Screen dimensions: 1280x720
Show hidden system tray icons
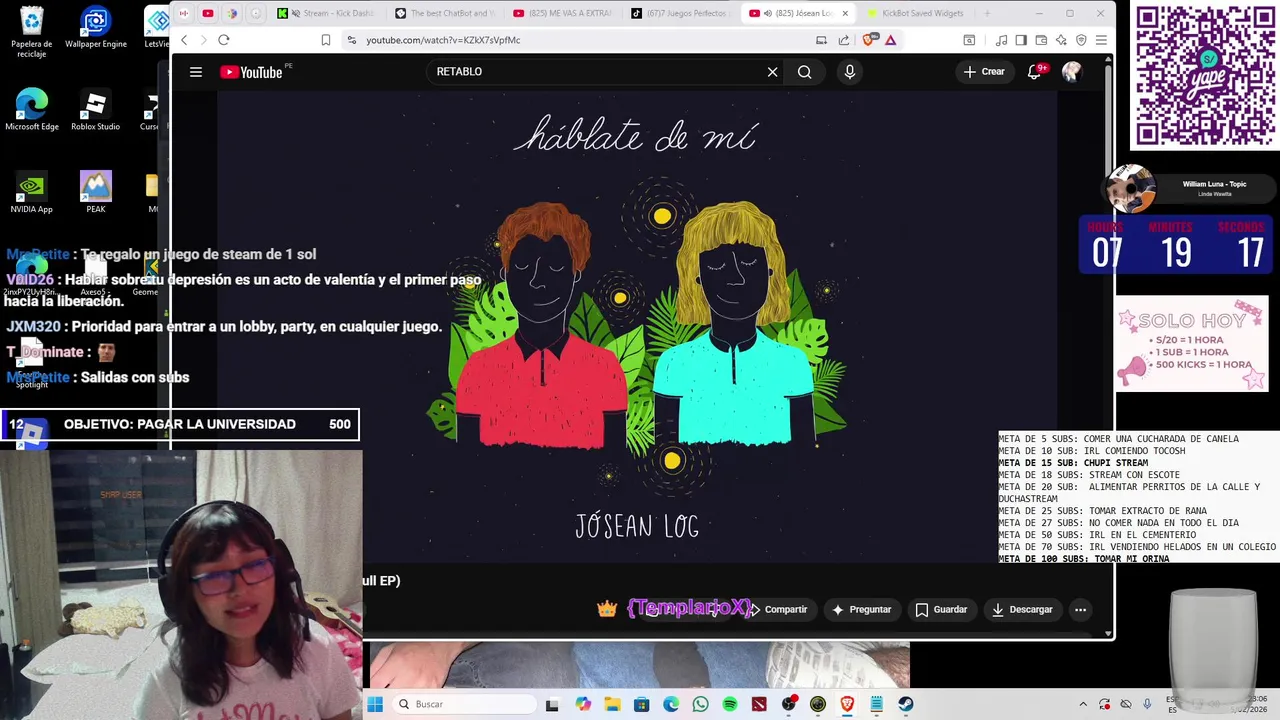[x=1083, y=704]
